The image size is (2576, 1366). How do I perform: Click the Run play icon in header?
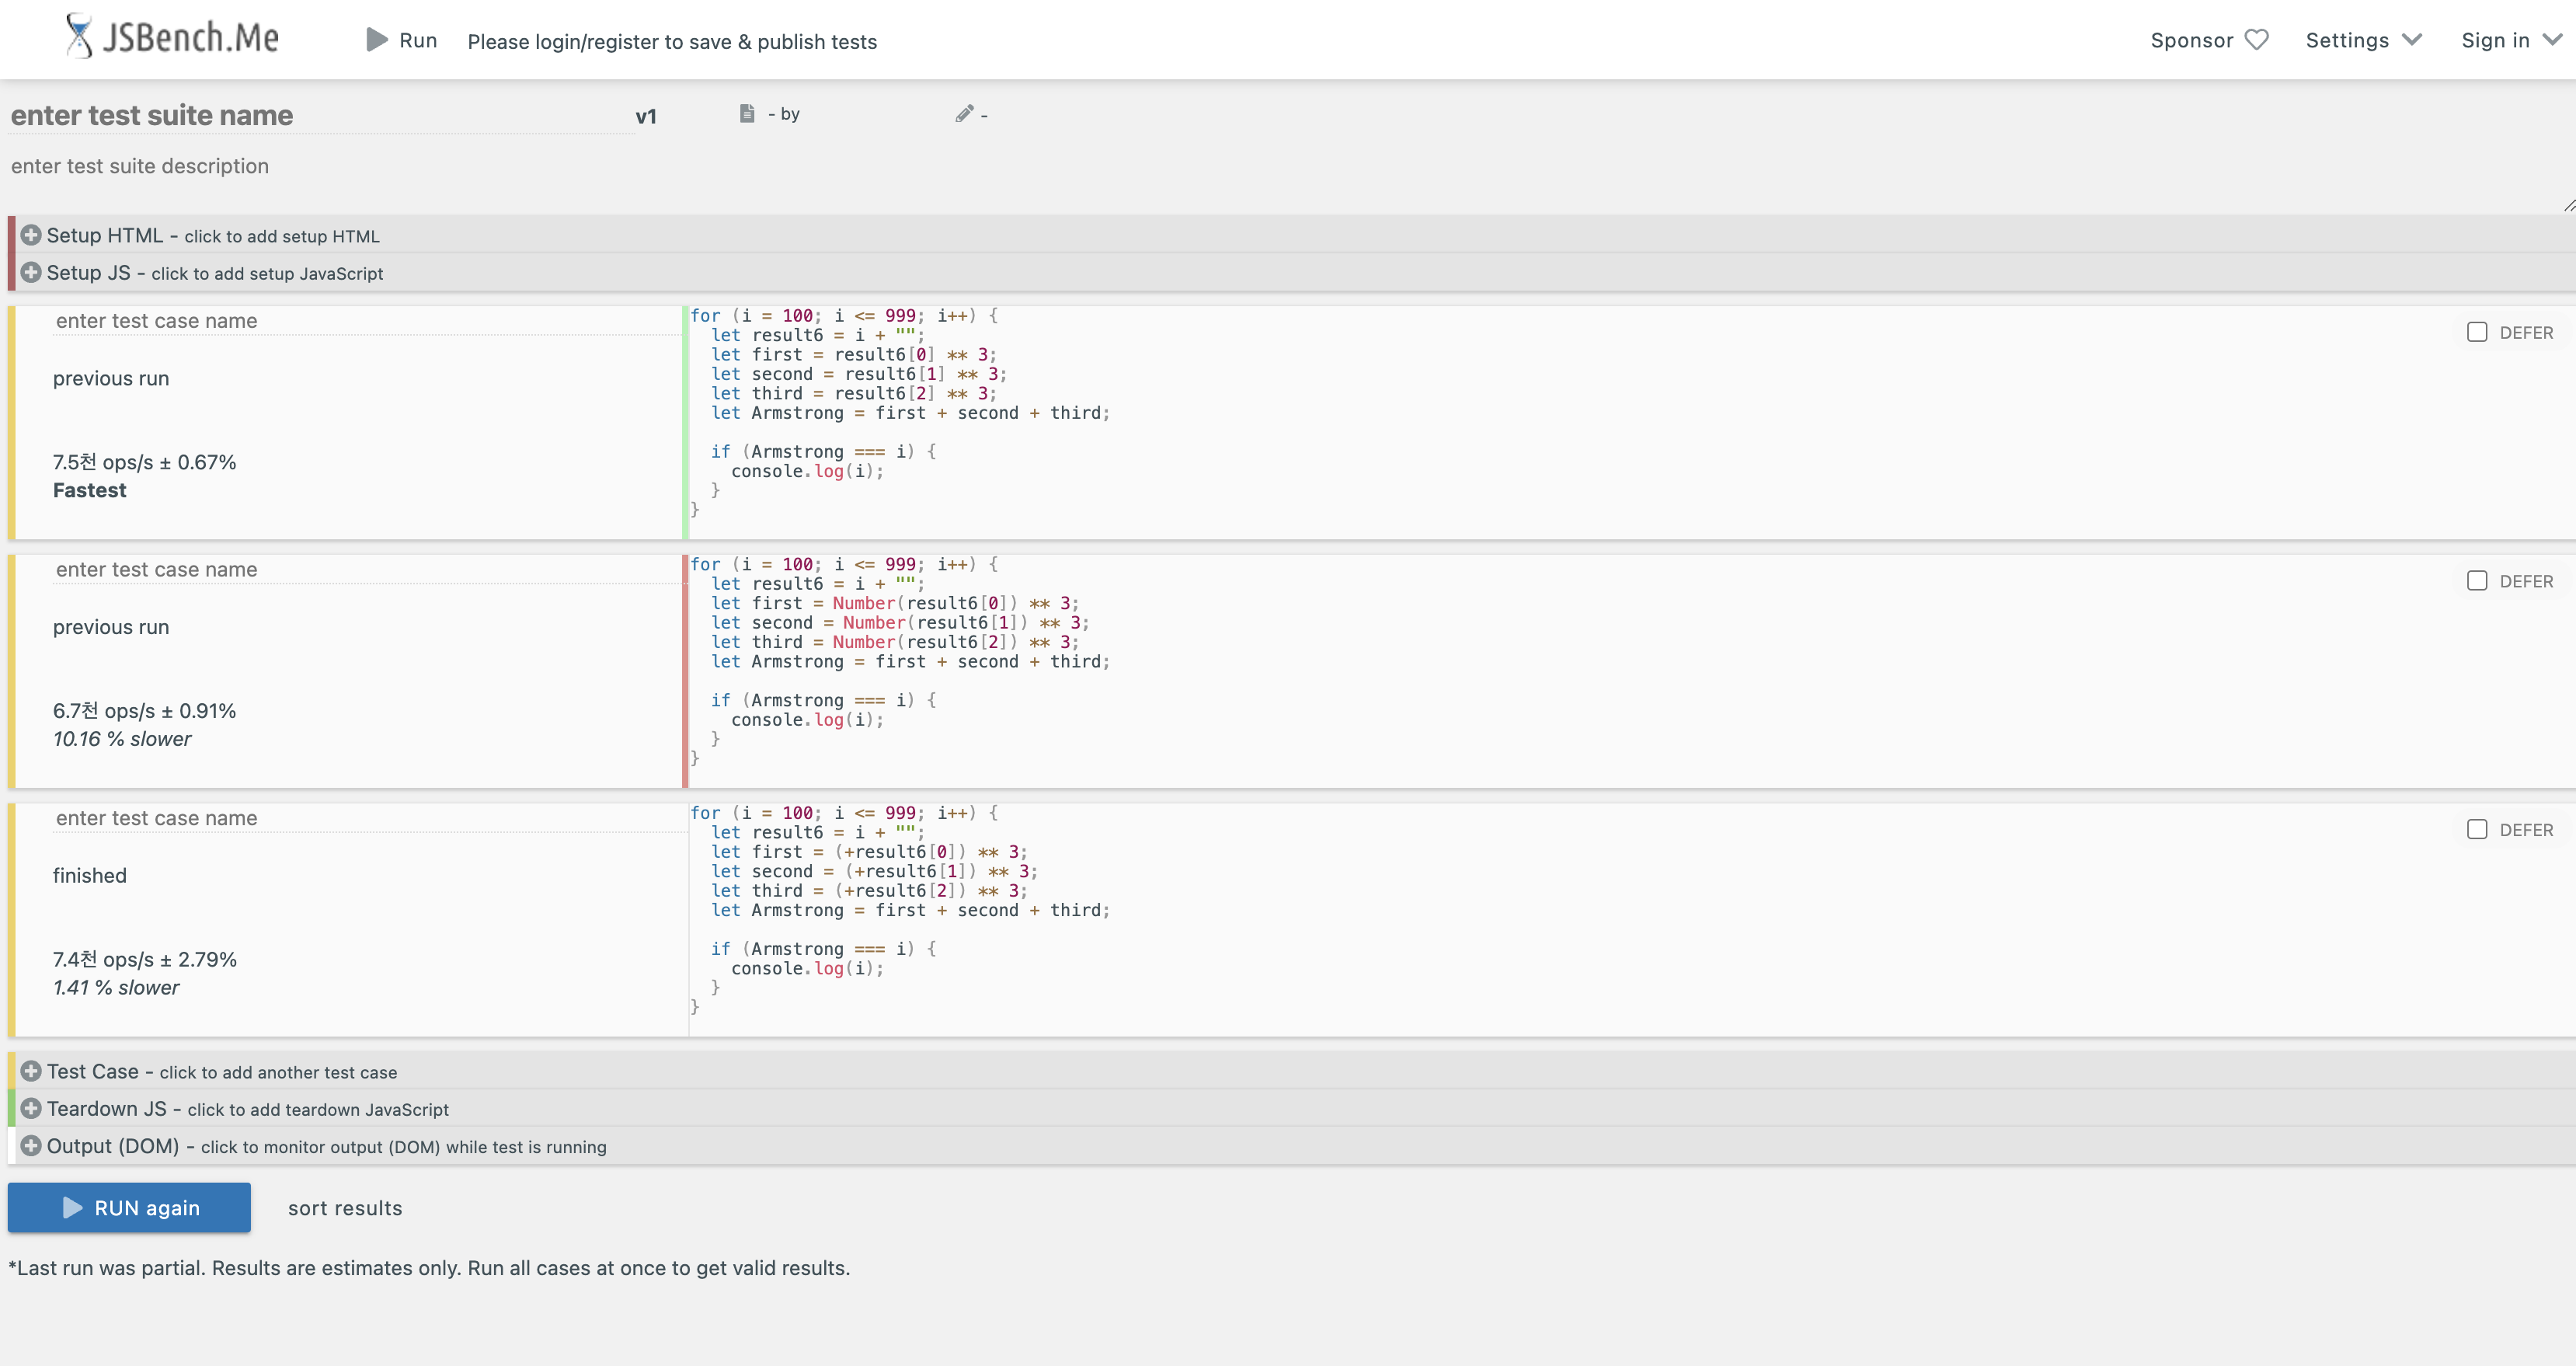coord(377,40)
